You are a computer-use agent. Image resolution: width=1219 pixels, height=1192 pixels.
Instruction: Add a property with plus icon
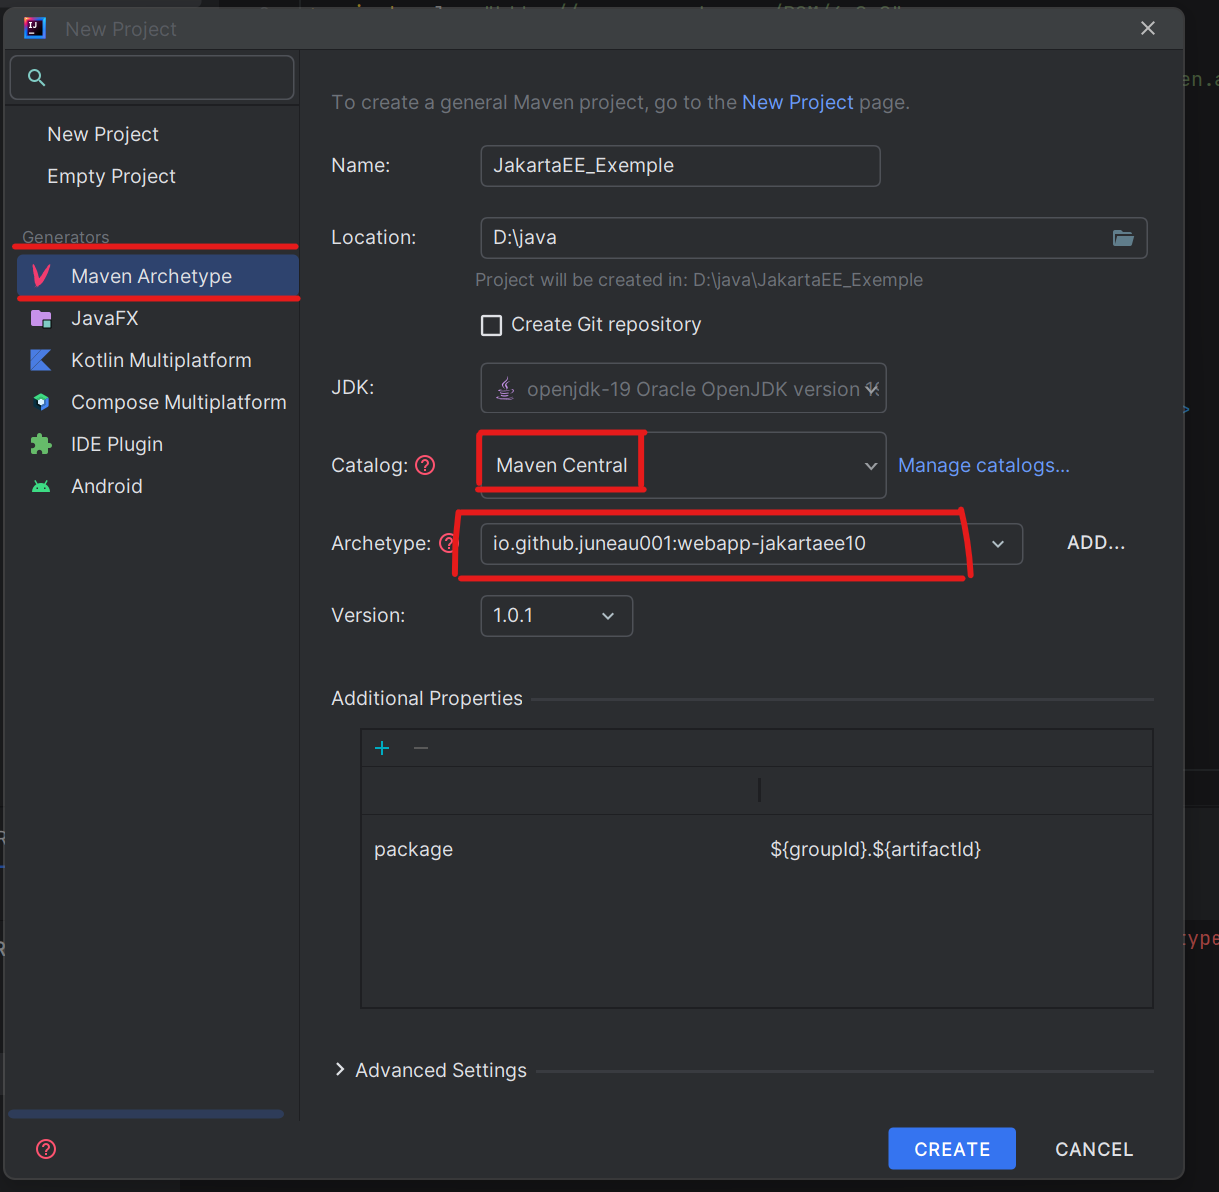click(x=382, y=748)
